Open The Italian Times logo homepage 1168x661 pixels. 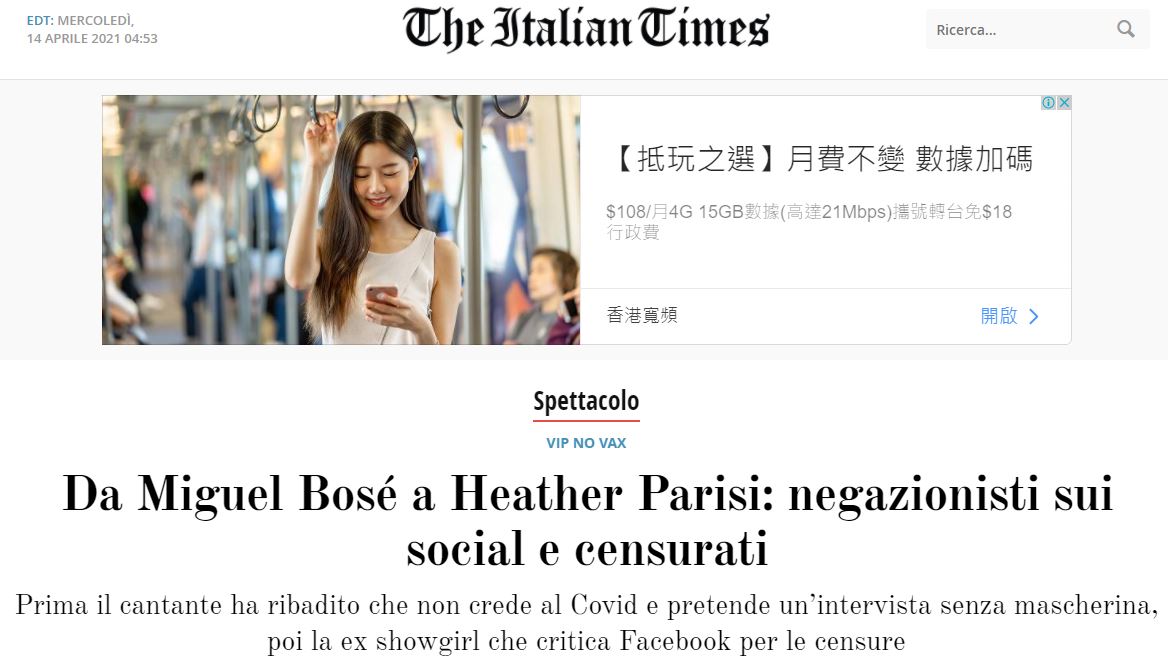click(585, 29)
